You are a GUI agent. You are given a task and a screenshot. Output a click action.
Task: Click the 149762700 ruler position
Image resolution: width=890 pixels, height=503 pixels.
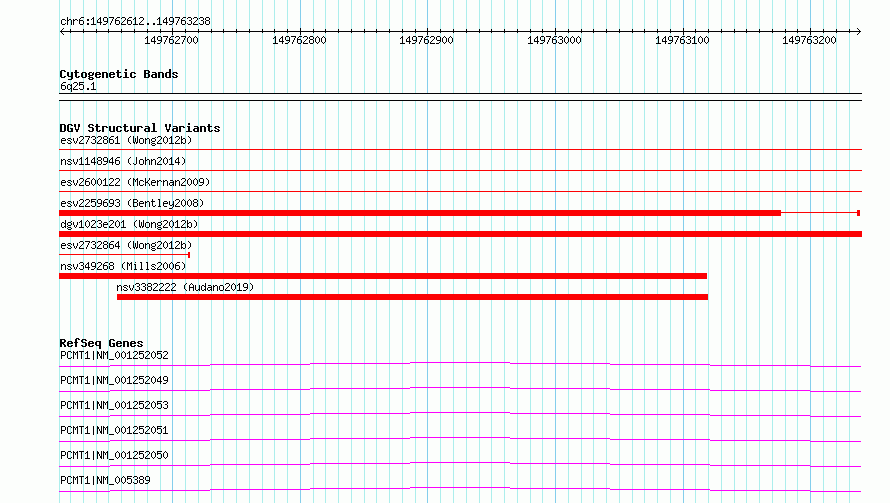pyautogui.click(x=171, y=40)
